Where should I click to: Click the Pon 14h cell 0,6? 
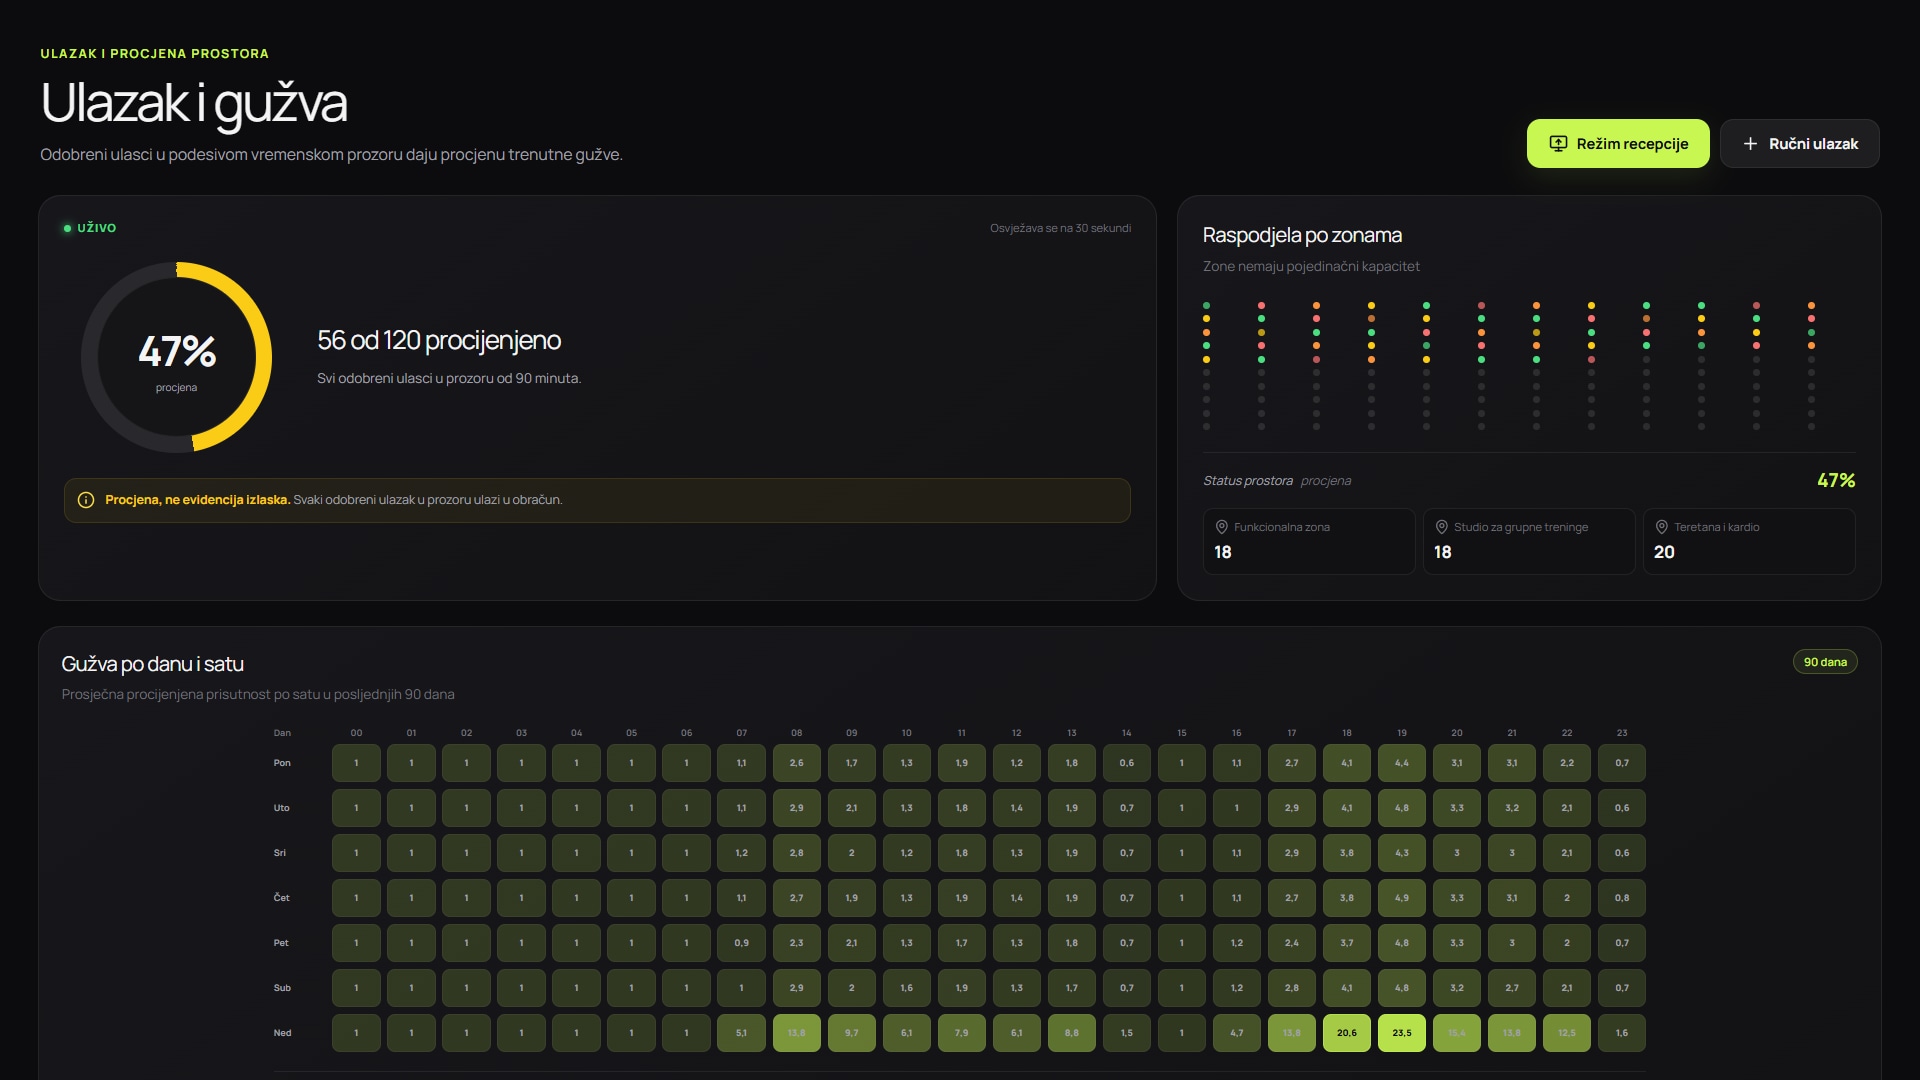[x=1127, y=763]
